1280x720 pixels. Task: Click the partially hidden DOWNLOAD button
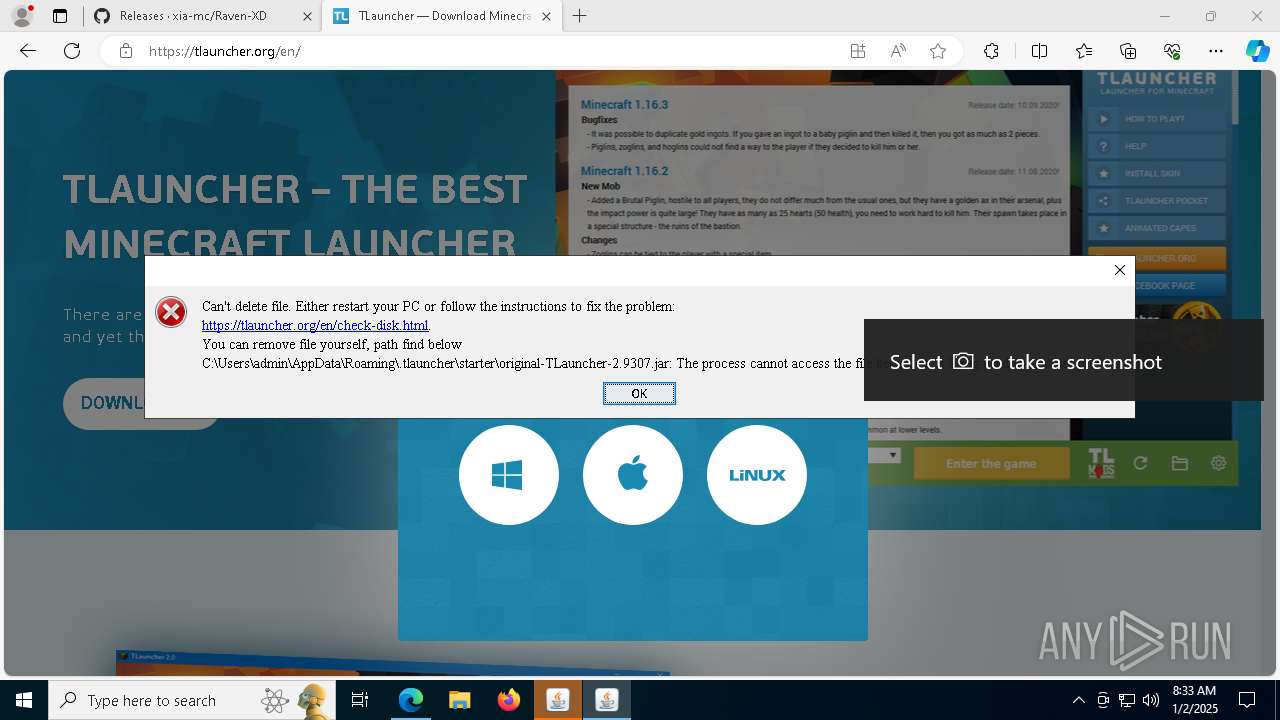pyautogui.click(x=104, y=403)
